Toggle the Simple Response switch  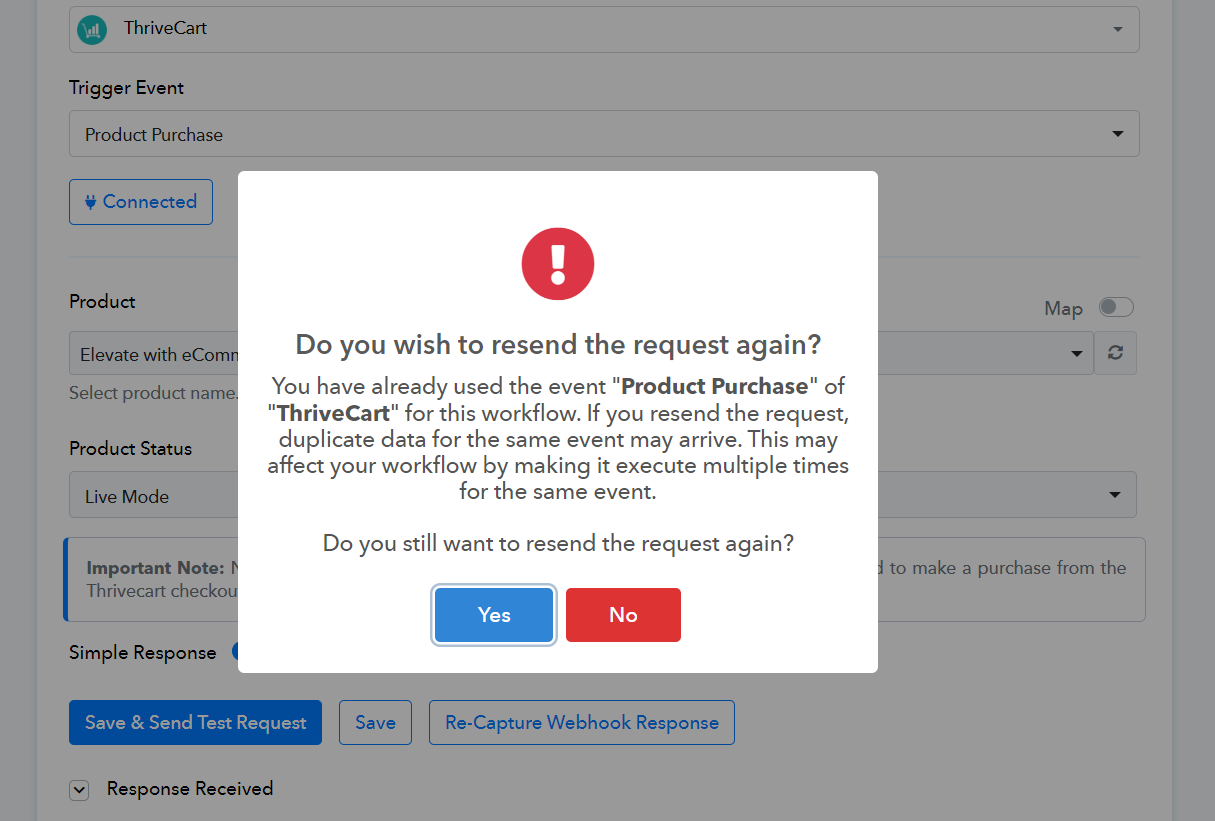coord(236,652)
